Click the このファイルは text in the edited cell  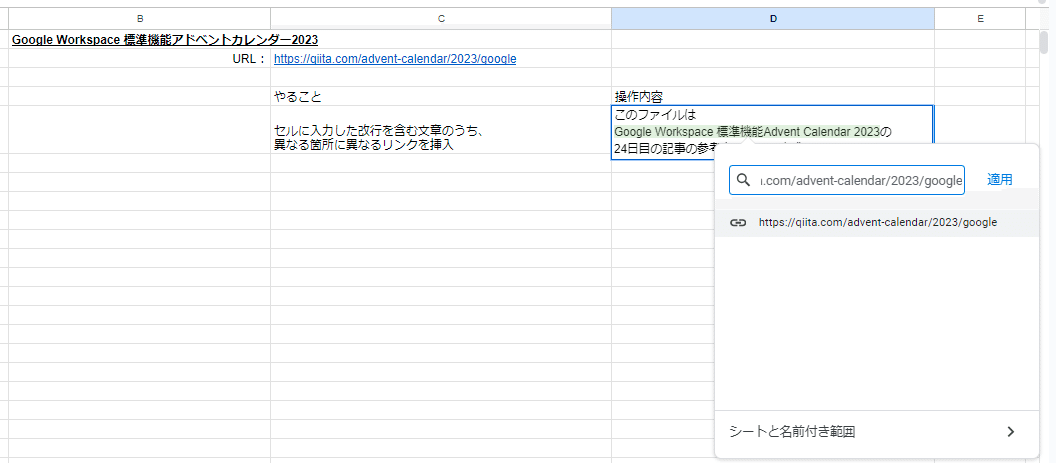point(655,115)
